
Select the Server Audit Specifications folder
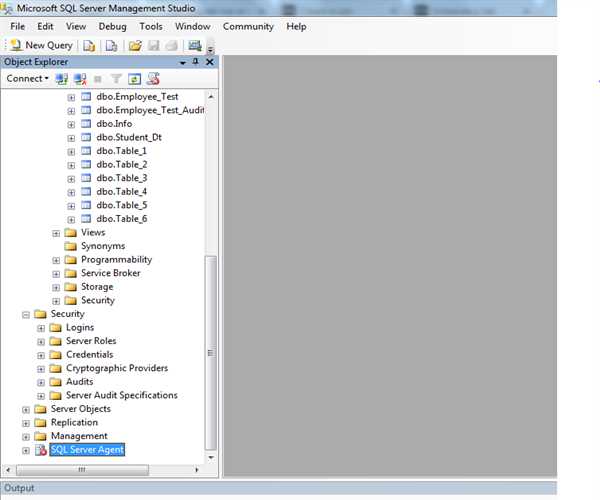coord(121,395)
